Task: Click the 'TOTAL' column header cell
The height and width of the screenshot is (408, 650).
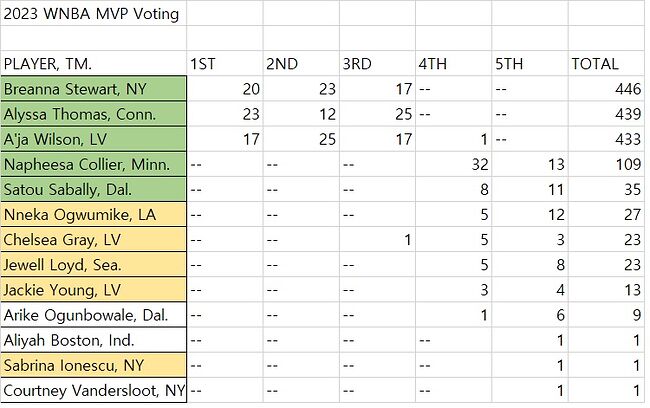Action: (606, 64)
